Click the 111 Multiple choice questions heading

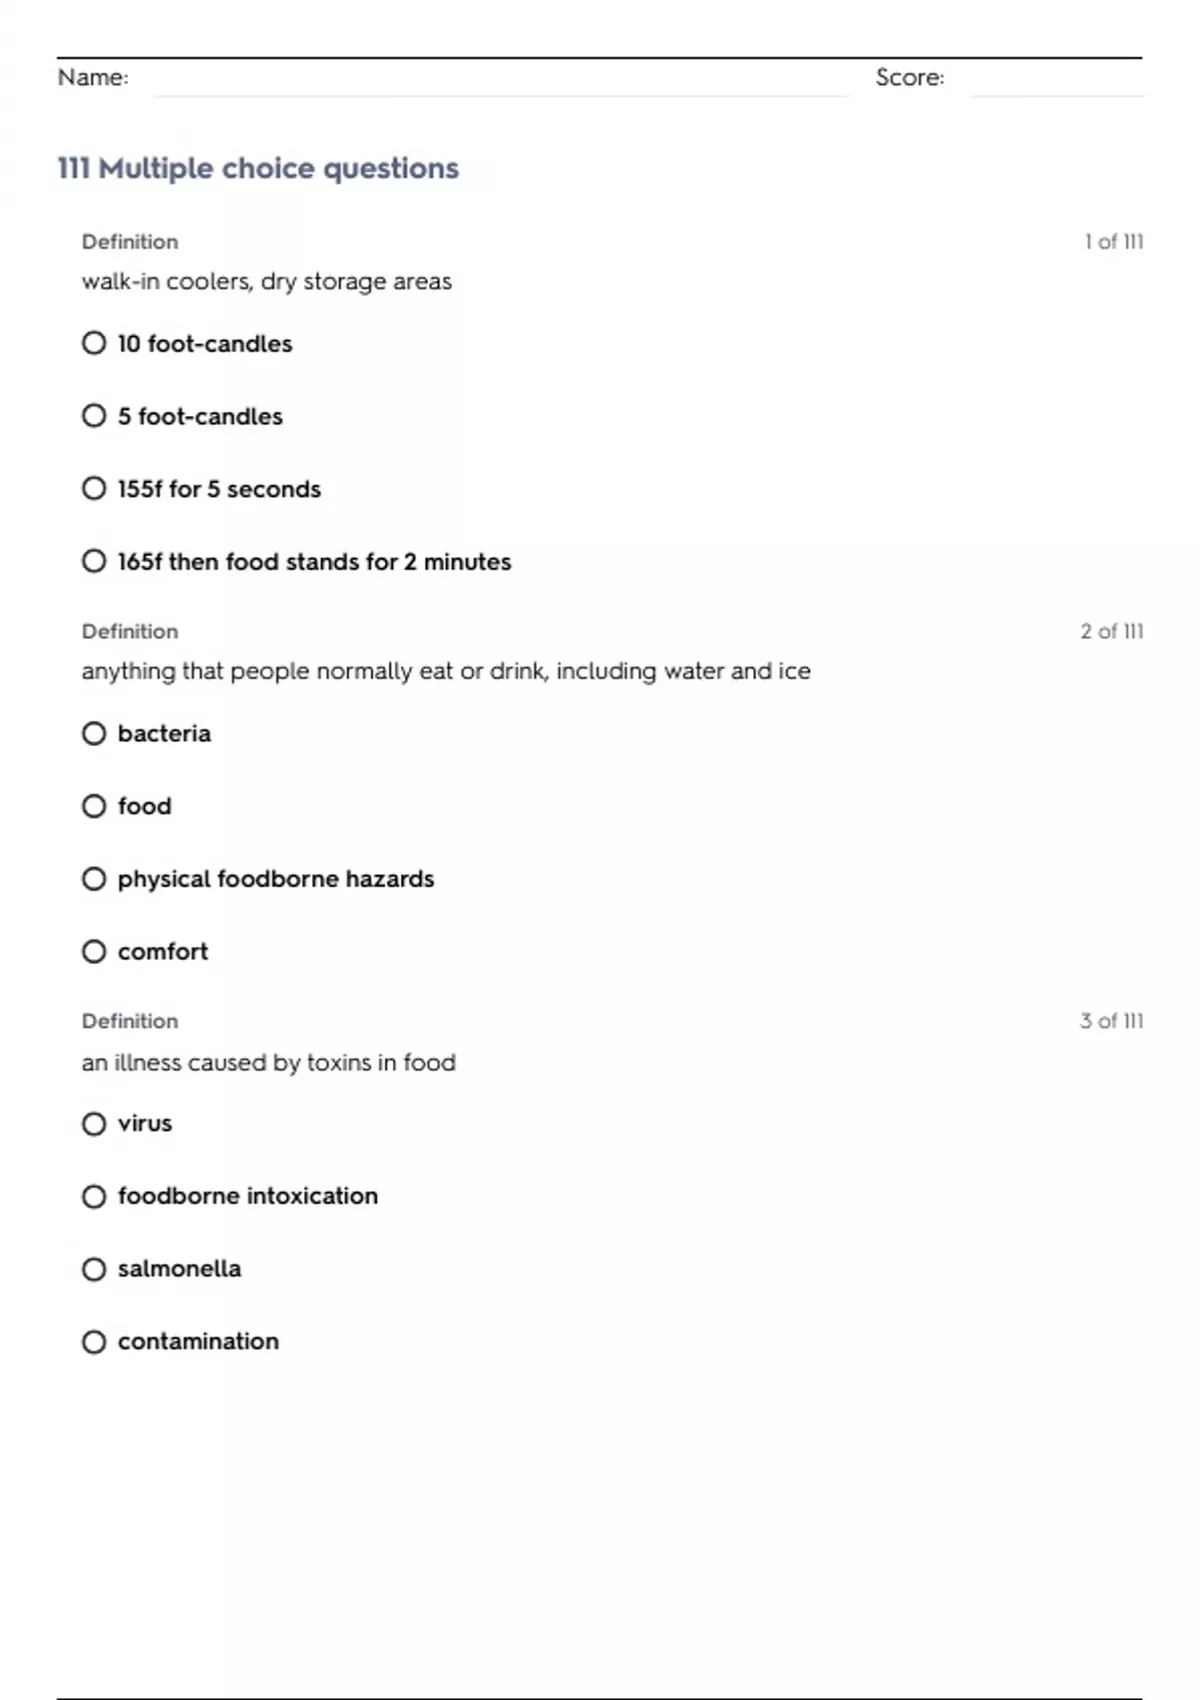click(258, 168)
